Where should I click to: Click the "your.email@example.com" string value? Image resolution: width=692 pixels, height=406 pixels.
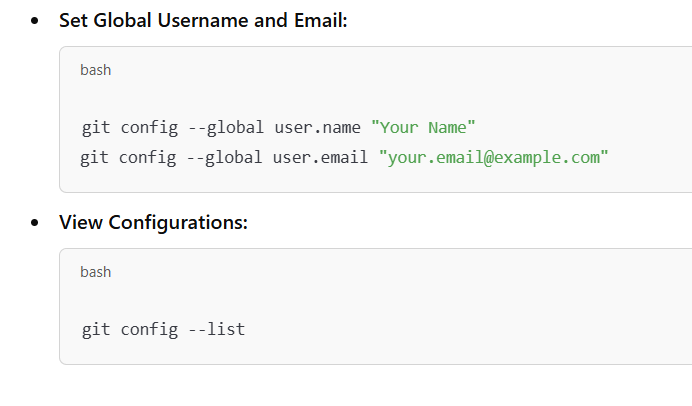click(x=493, y=158)
